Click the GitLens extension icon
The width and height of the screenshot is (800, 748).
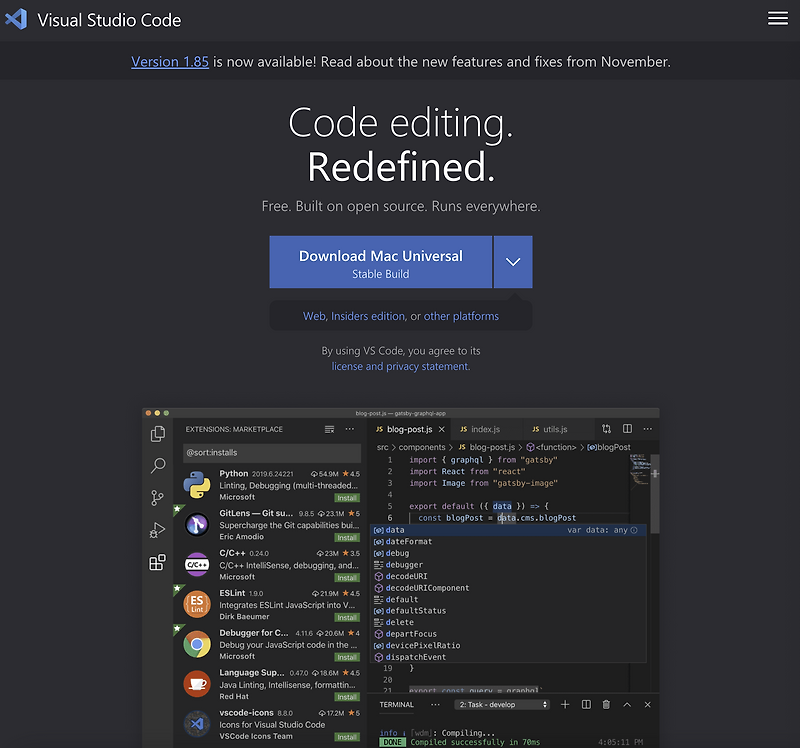click(x=197, y=525)
